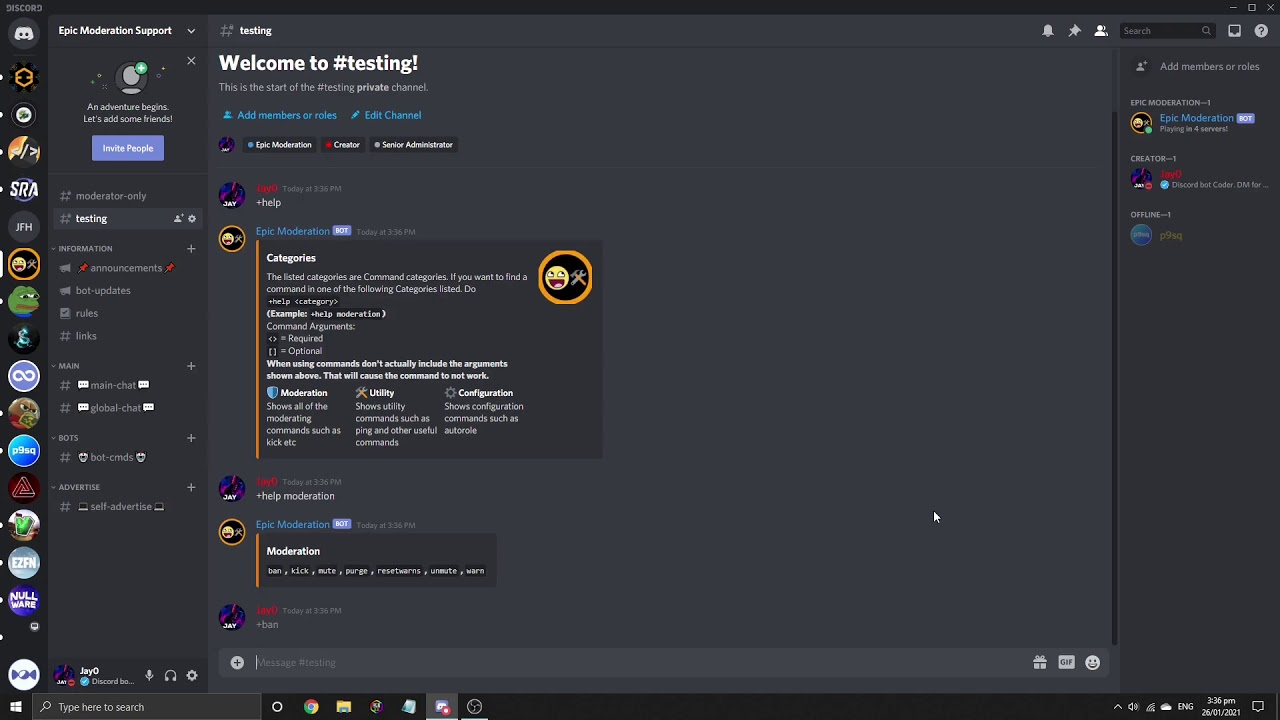Show hidden Windows tray icons
Viewport: 1280px width, 720px height.
pos(1117,707)
